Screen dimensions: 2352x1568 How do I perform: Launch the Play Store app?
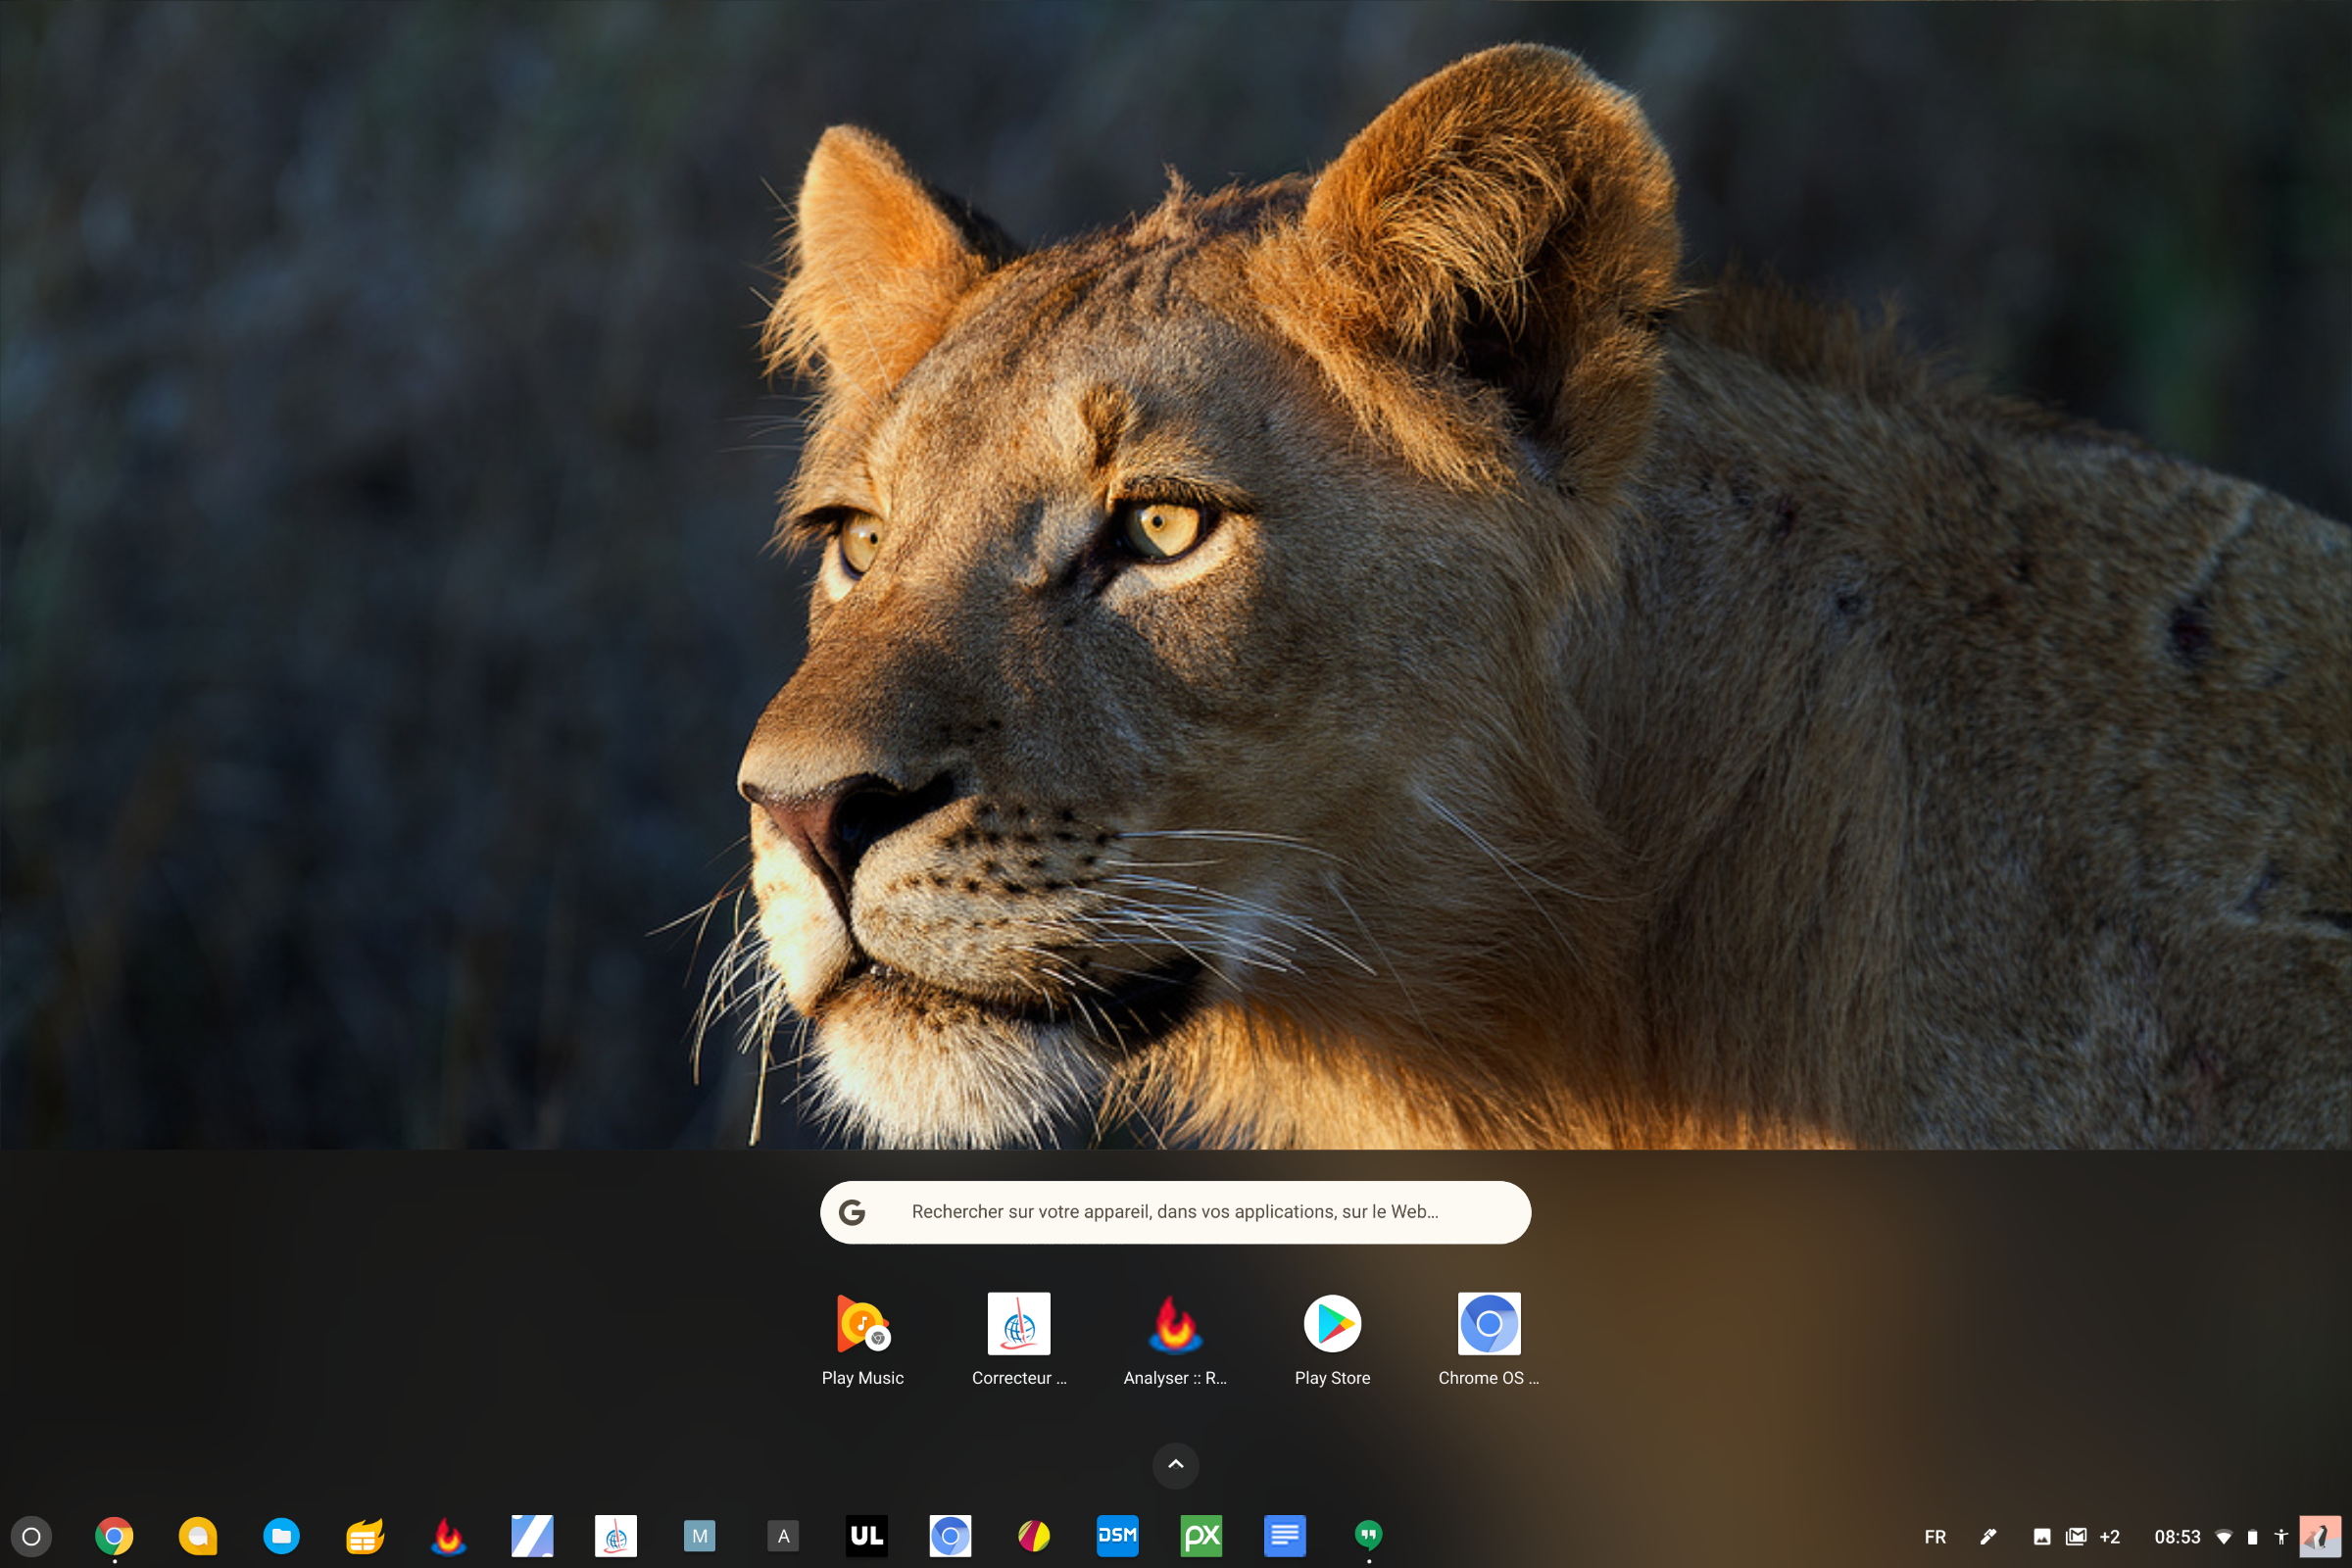[x=1332, y=1340]
